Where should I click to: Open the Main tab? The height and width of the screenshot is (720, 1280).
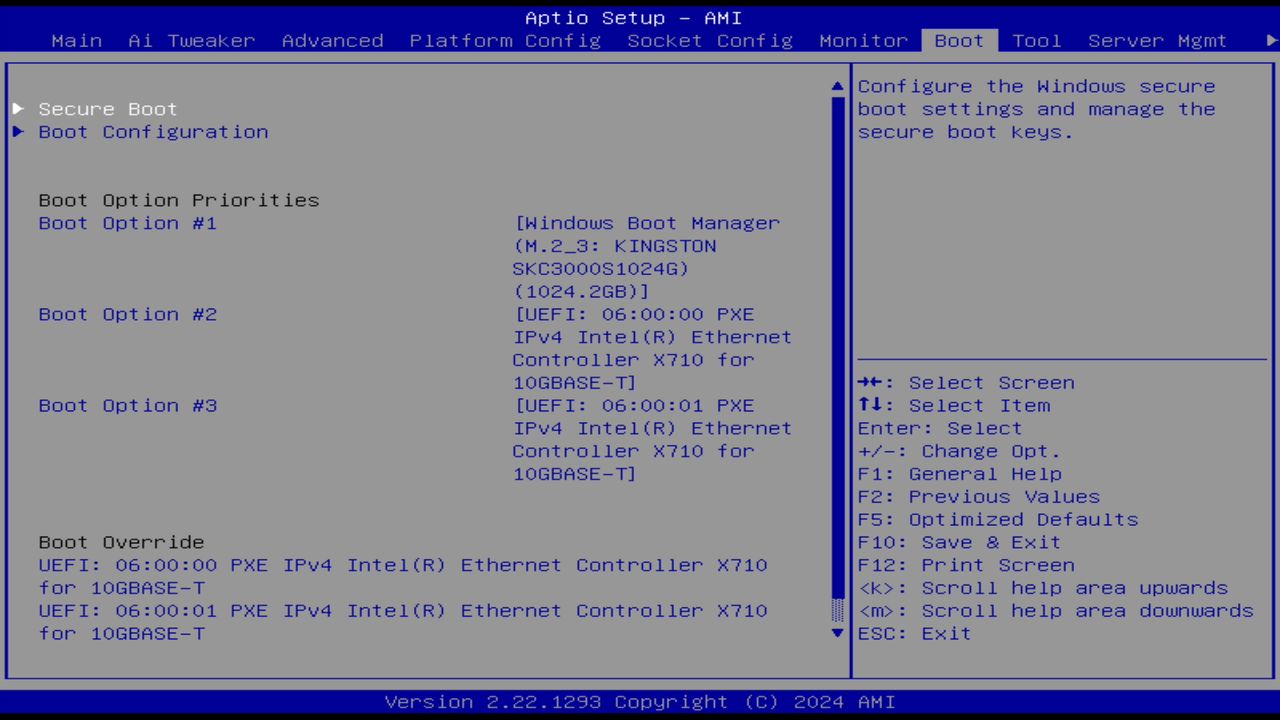coord(76,41)
